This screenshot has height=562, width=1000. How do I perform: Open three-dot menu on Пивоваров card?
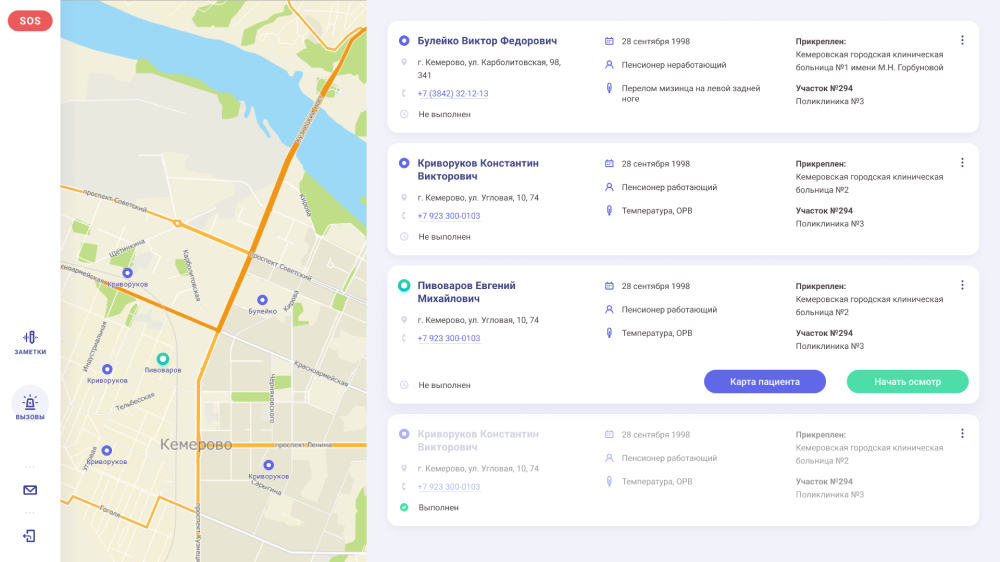click(x=962, y=285)
